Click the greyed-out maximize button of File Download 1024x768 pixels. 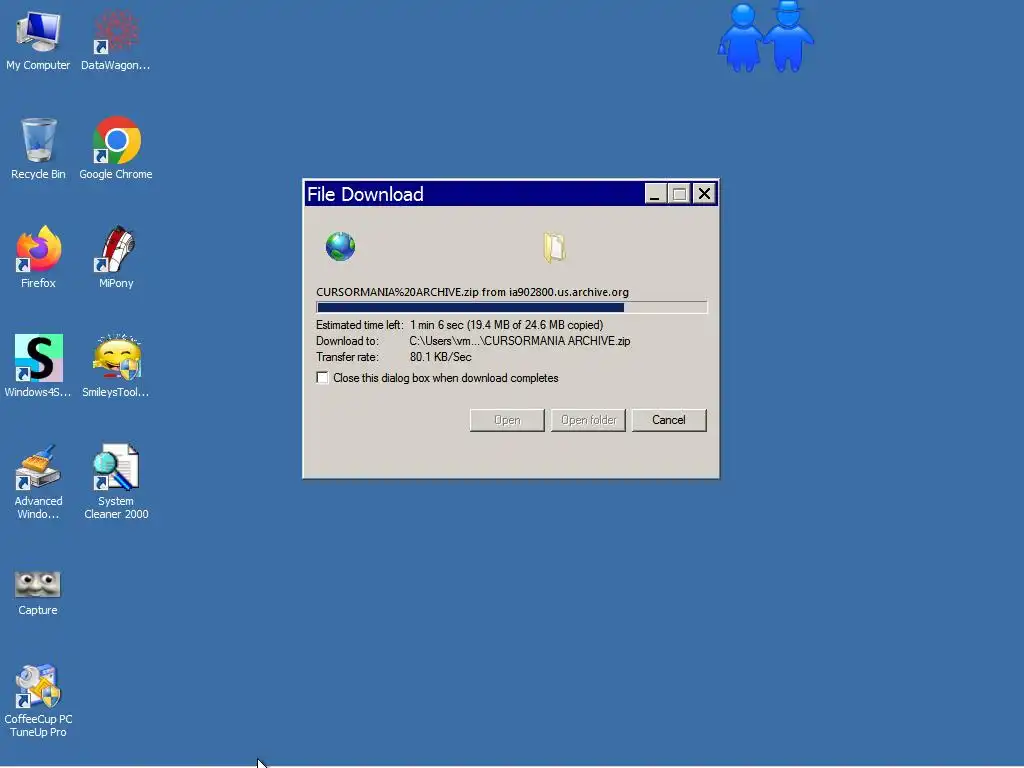(679, 193)
